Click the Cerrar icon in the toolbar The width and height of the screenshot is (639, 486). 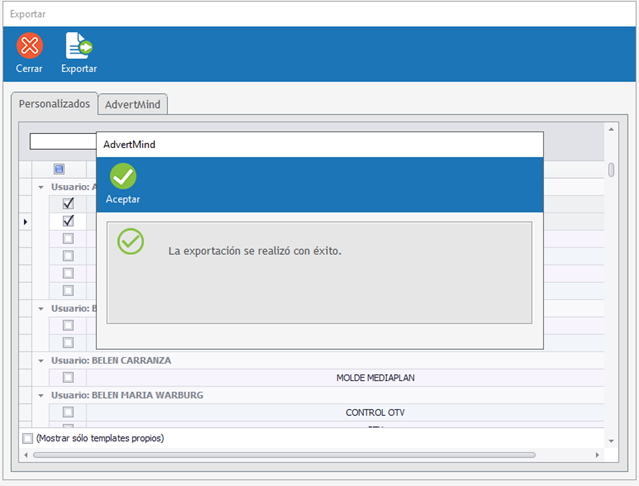click(30, 46)
